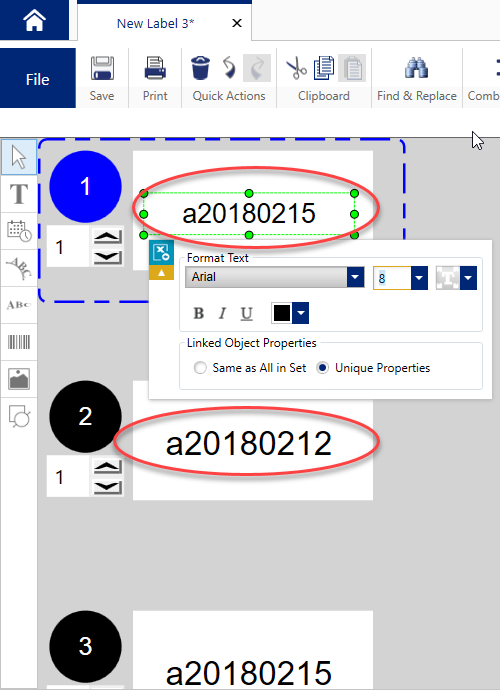The height and width of the screenshot is (698, 500).
Task: Print the label using the printer icon
Action: (155, 68)
